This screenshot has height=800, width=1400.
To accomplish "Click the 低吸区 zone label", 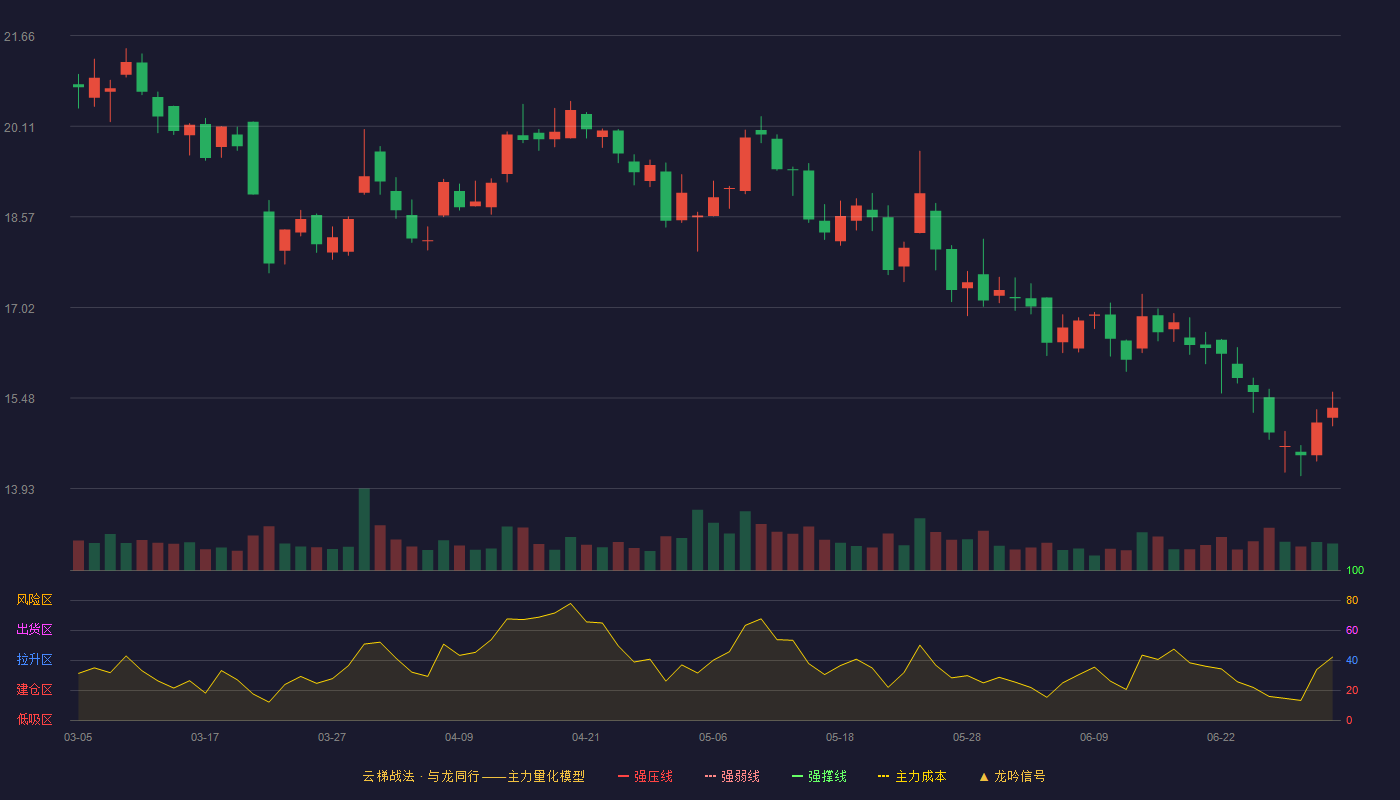I will click(x=34, y=719).
